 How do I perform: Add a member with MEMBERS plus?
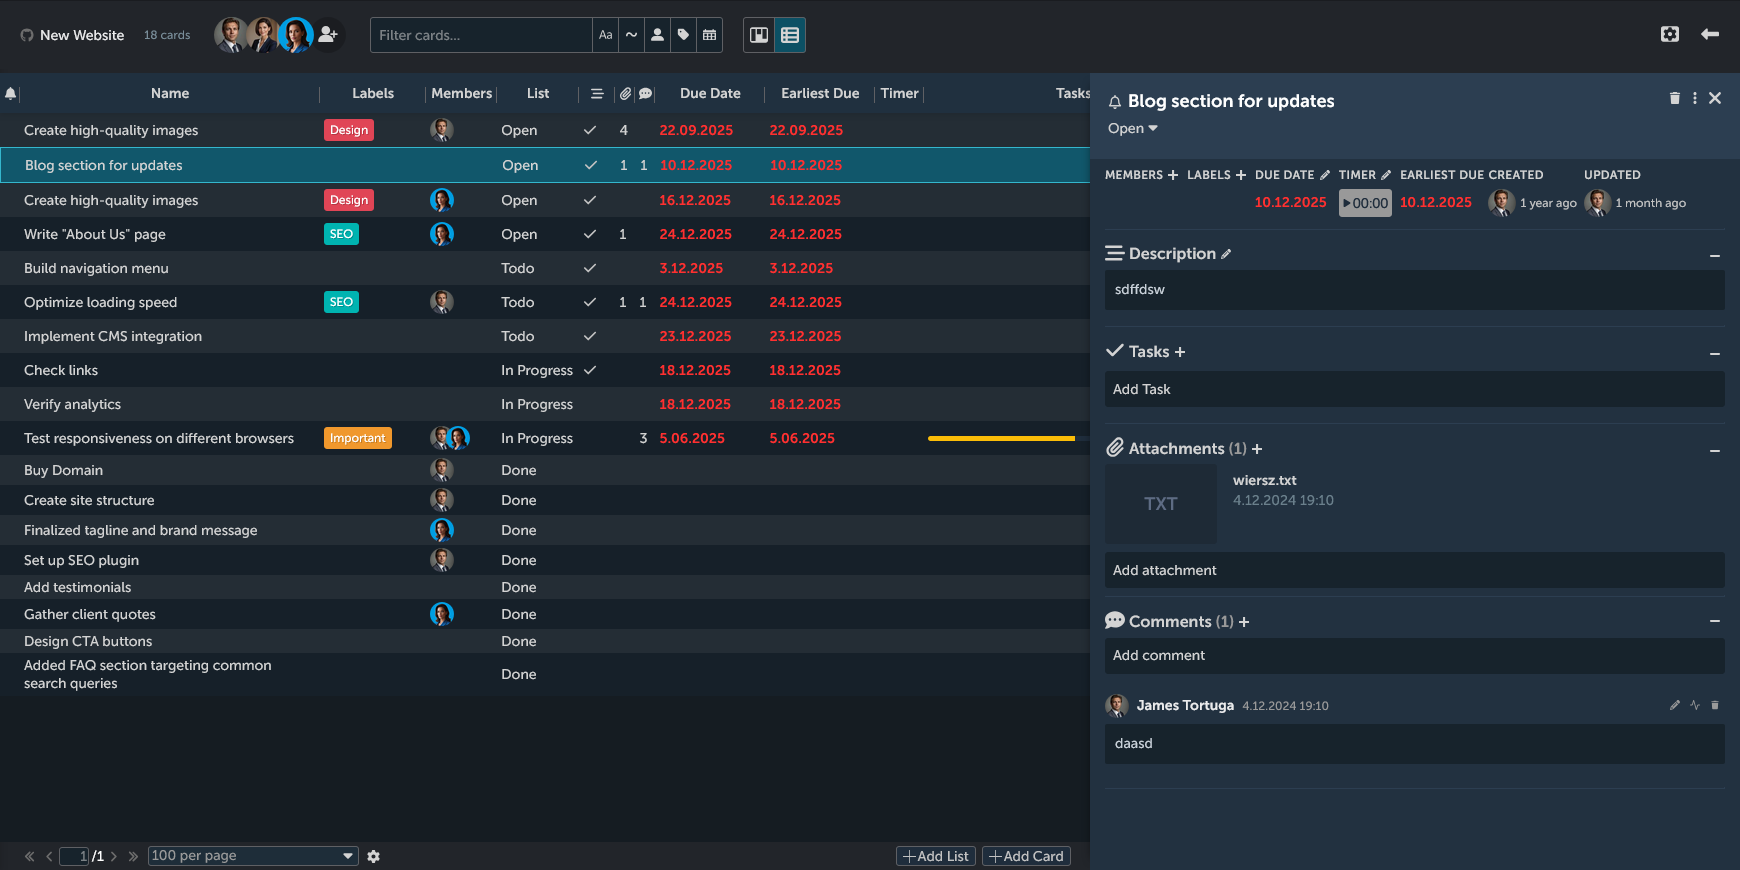click(1173, 175)
